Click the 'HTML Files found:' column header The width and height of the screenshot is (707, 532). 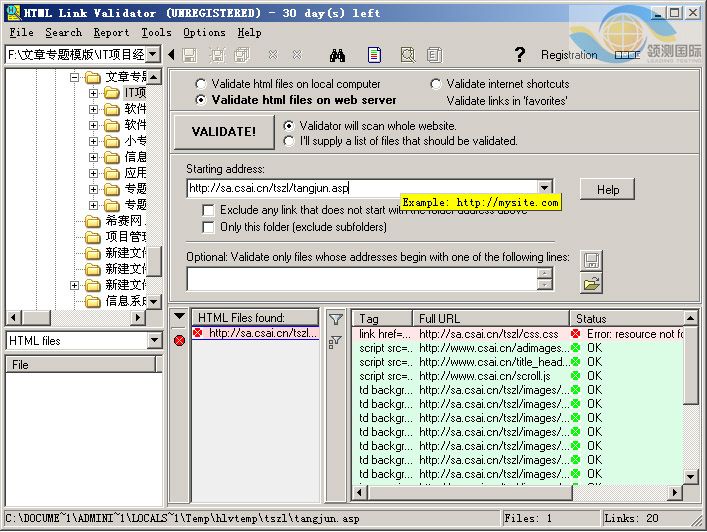255,318
